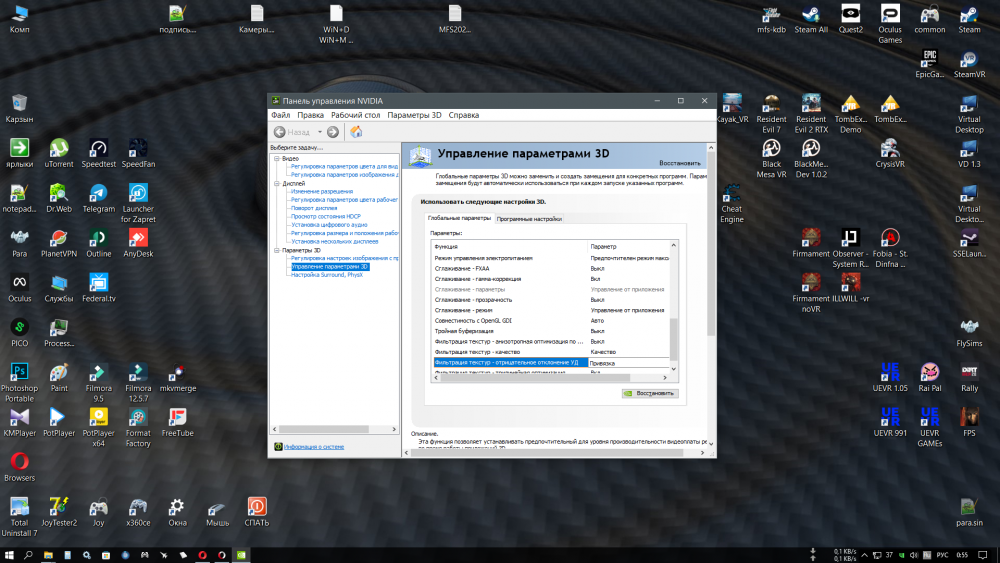Select Изменение разрешения in the task tree
The image size is (1000, 563).
coord(321,191)
